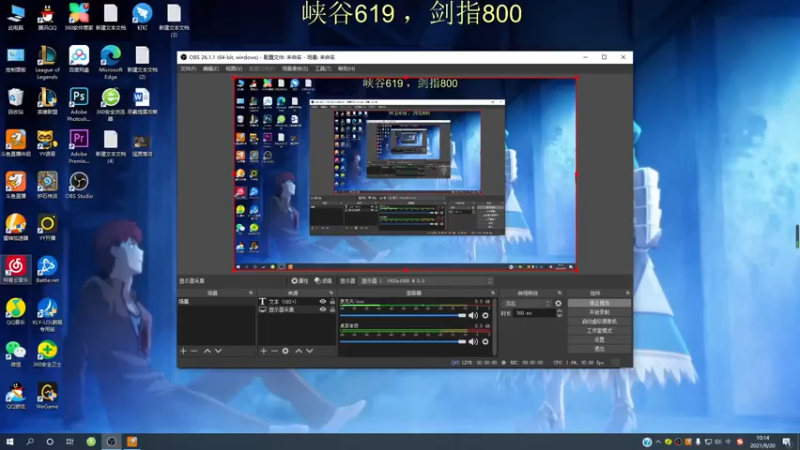Open the transition properties gear beside 淡出
This screenshot has width=800, height=450.
[x=558, y=303]
